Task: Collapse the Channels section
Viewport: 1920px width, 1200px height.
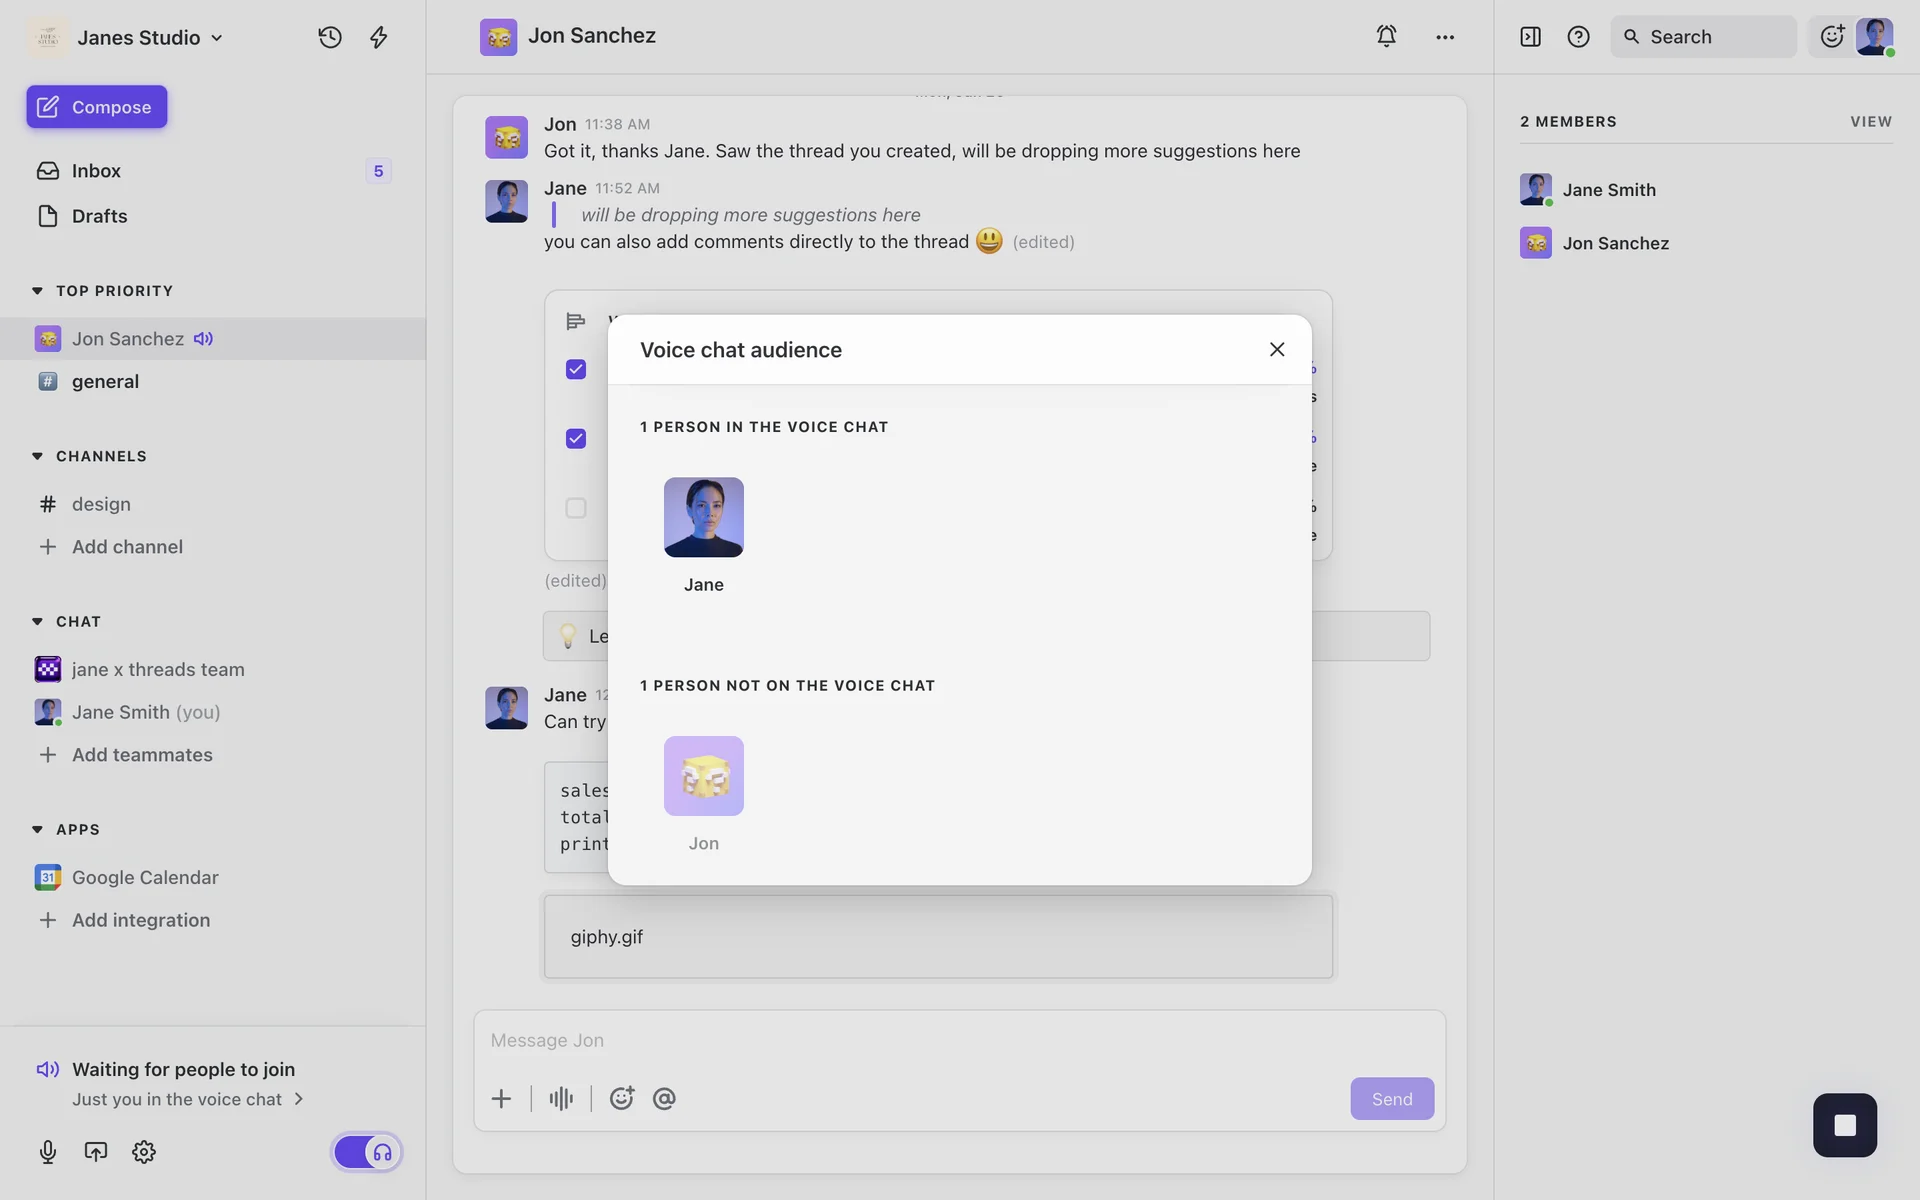Action: coord(37,456)
